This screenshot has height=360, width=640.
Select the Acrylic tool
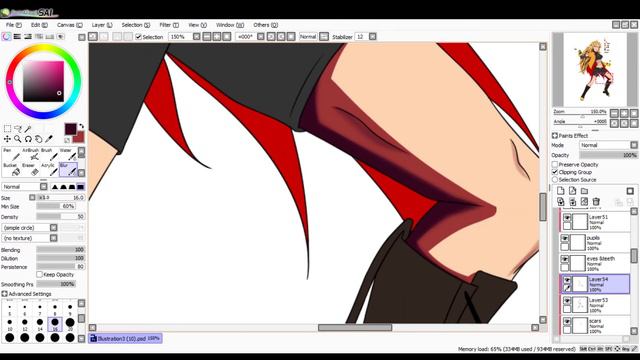[x=49, y=170]
